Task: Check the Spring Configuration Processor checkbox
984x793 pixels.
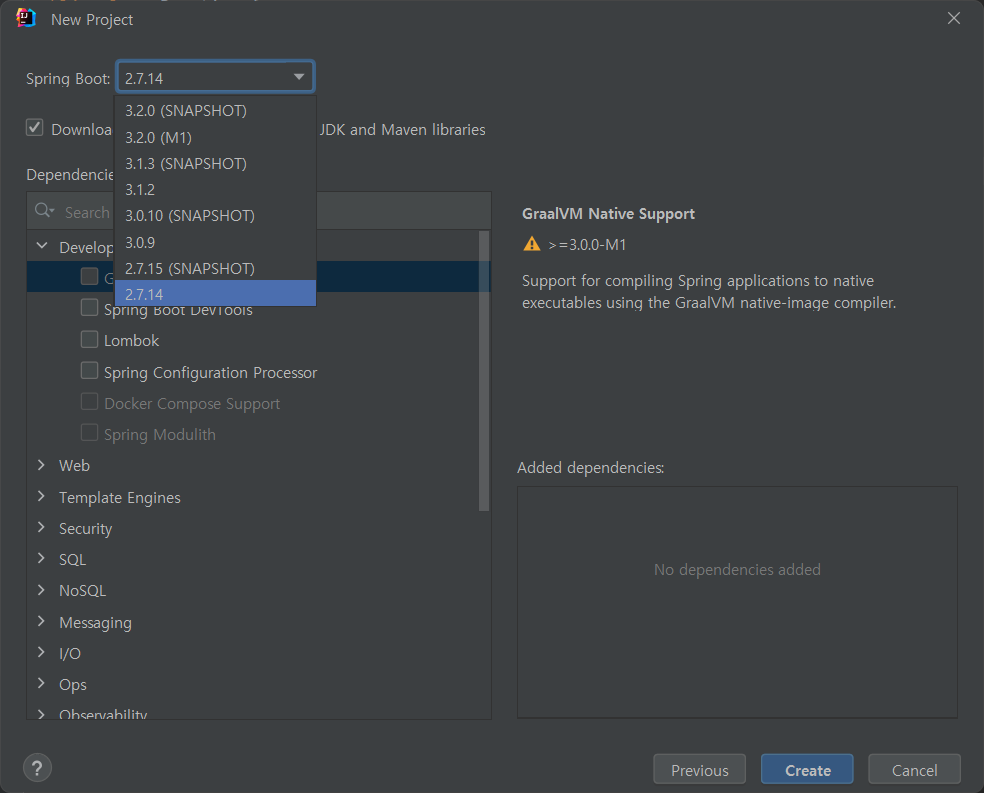Action: (90, 371)
